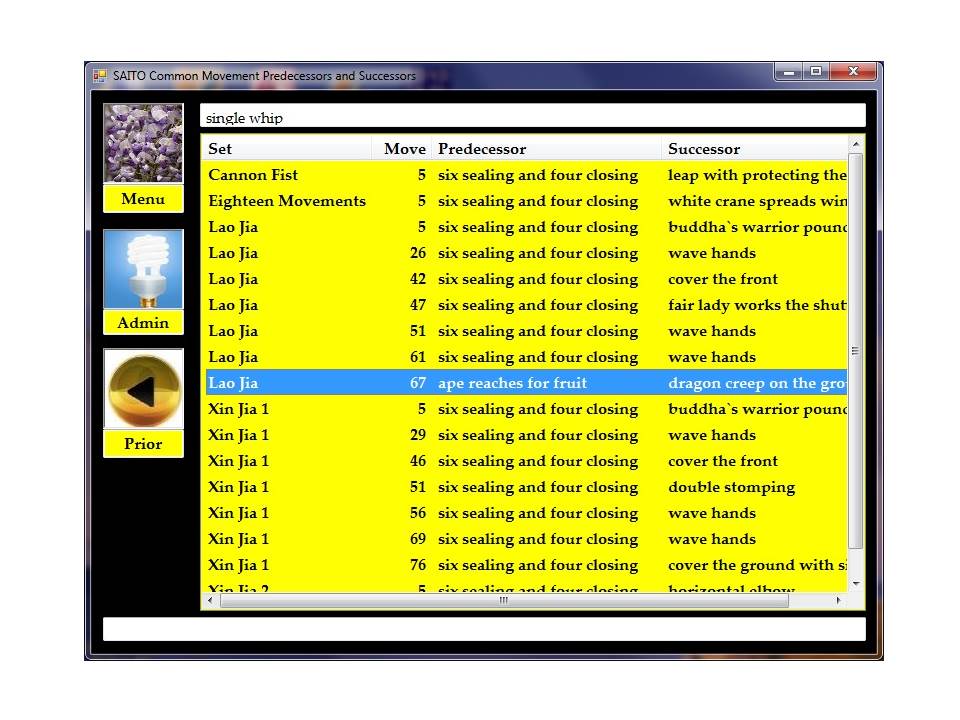960x720 pixels.
Task: Click the vertical scrollbar up arrow
Action: point(855,145)
